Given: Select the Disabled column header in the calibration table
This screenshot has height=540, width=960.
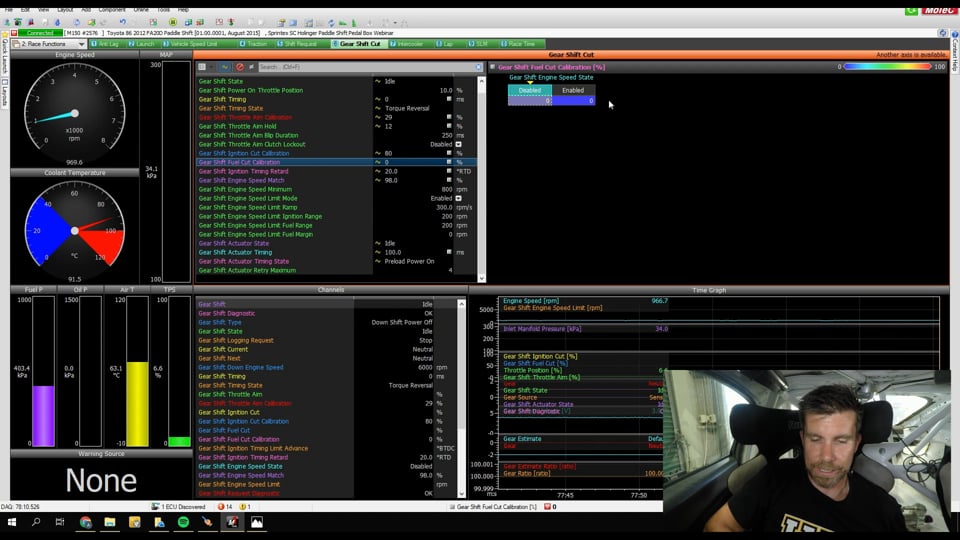Looking at the screenshot, I should click(530, 90).
